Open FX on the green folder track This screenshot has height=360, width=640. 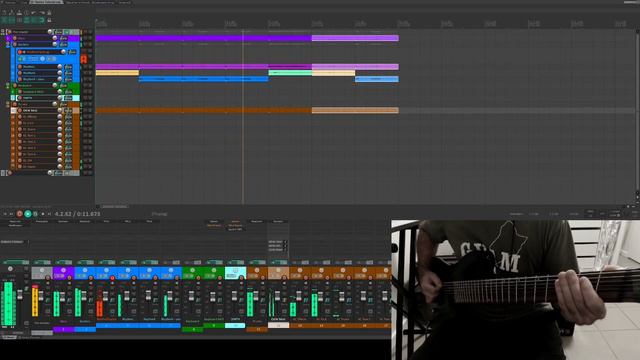point(64,86)
